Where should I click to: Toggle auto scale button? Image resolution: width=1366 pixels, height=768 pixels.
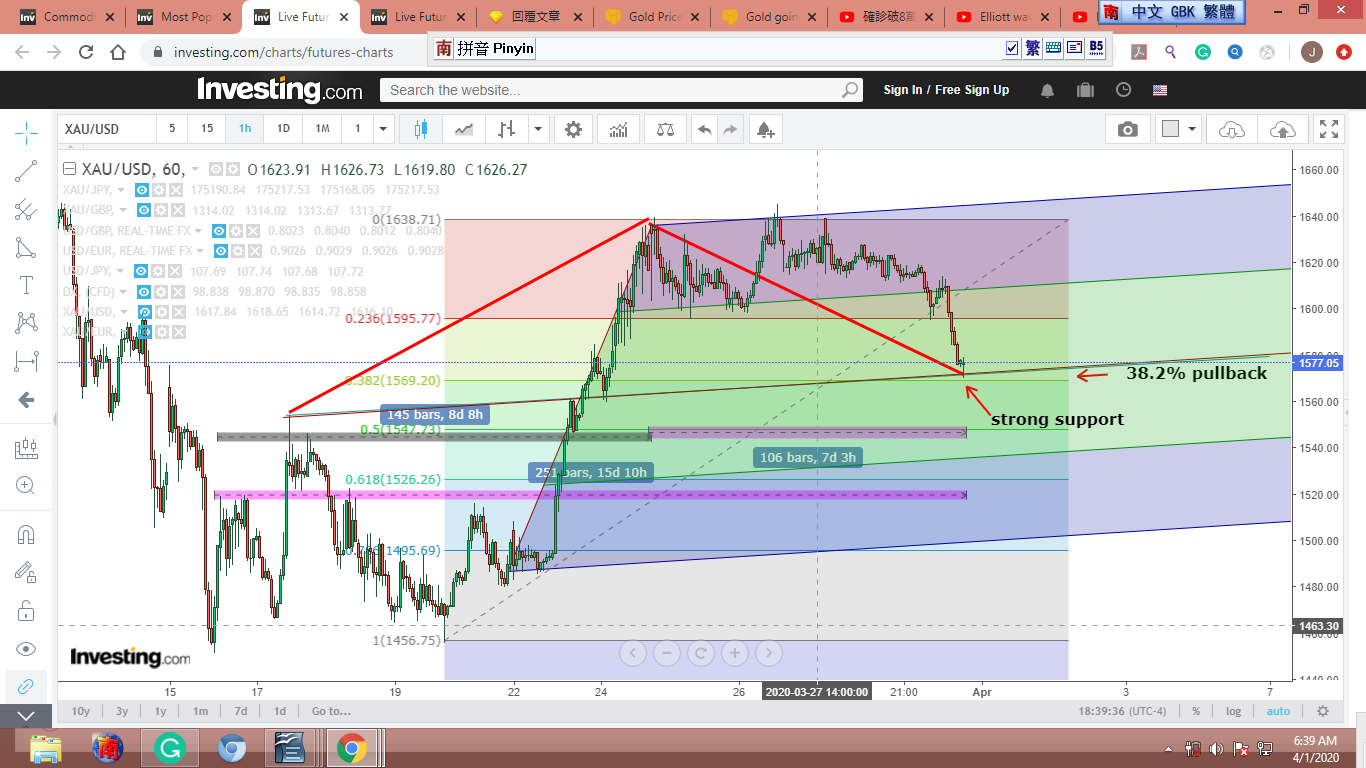click(1278, 711)
